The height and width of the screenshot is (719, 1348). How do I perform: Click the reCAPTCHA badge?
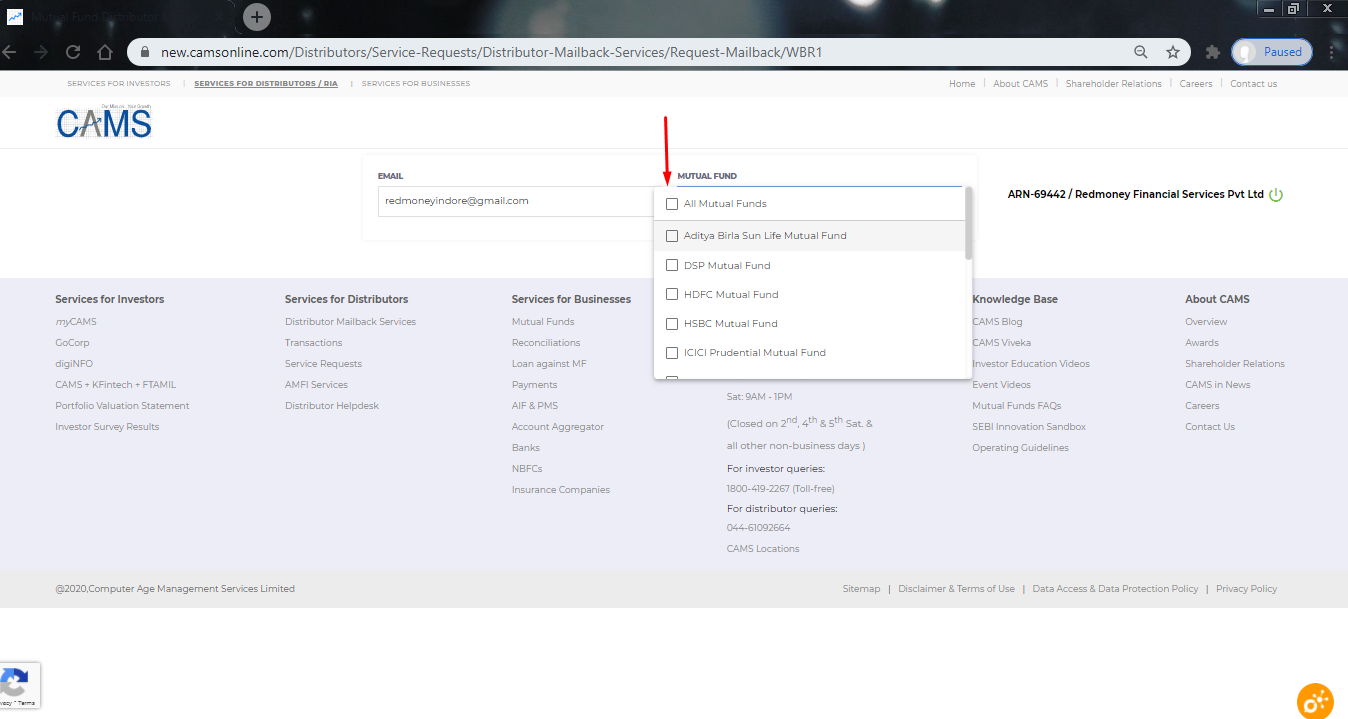click(20, 686)
